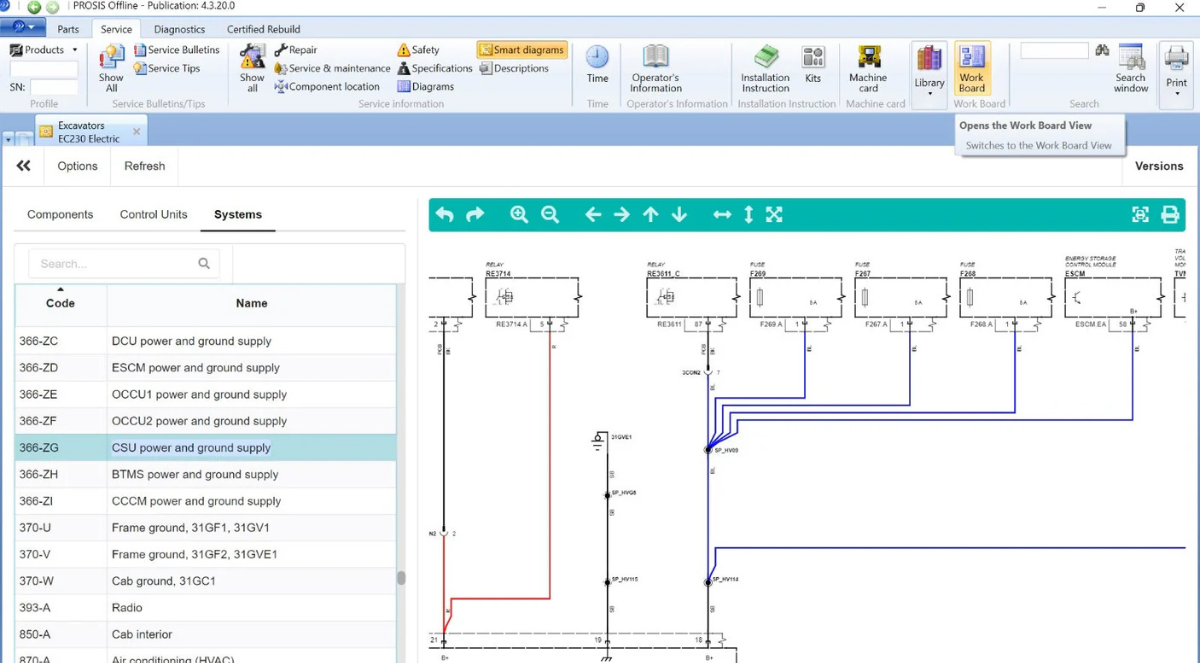Open the Parts ribbon tab

[68, 29]
